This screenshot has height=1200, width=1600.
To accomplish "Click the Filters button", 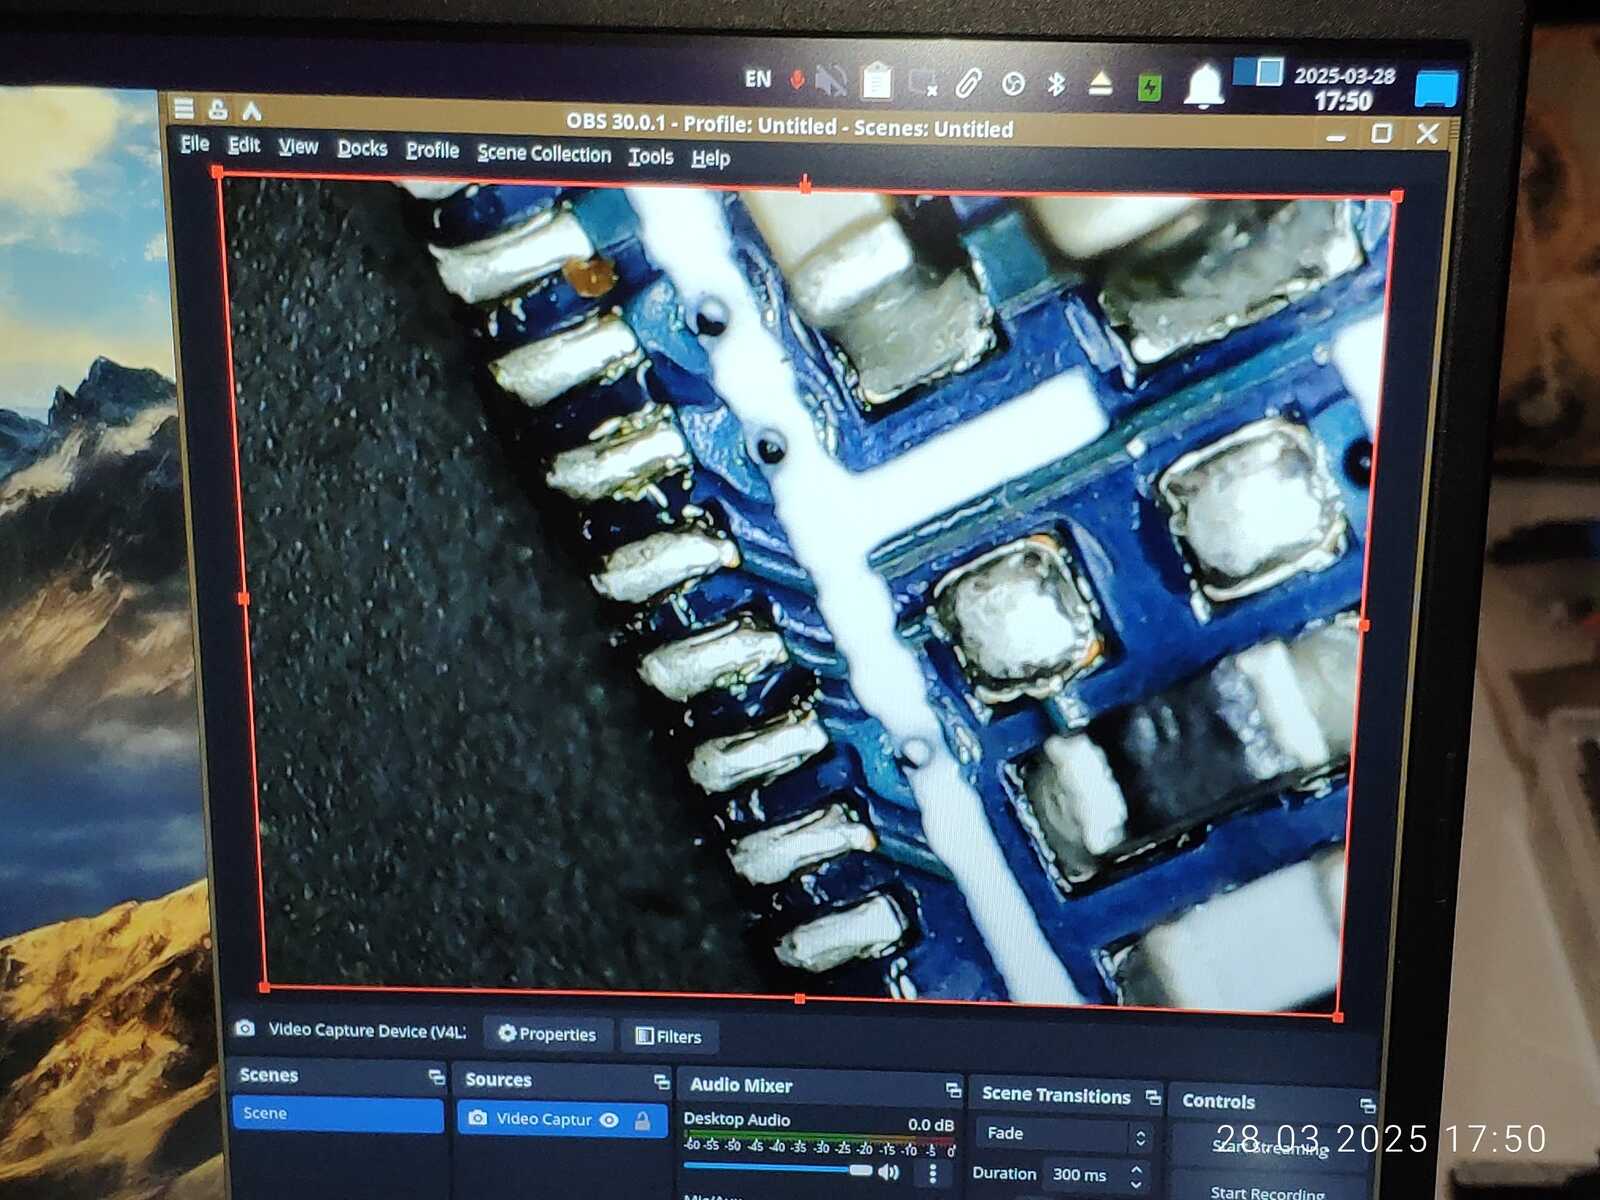I will pos(669,1037).
